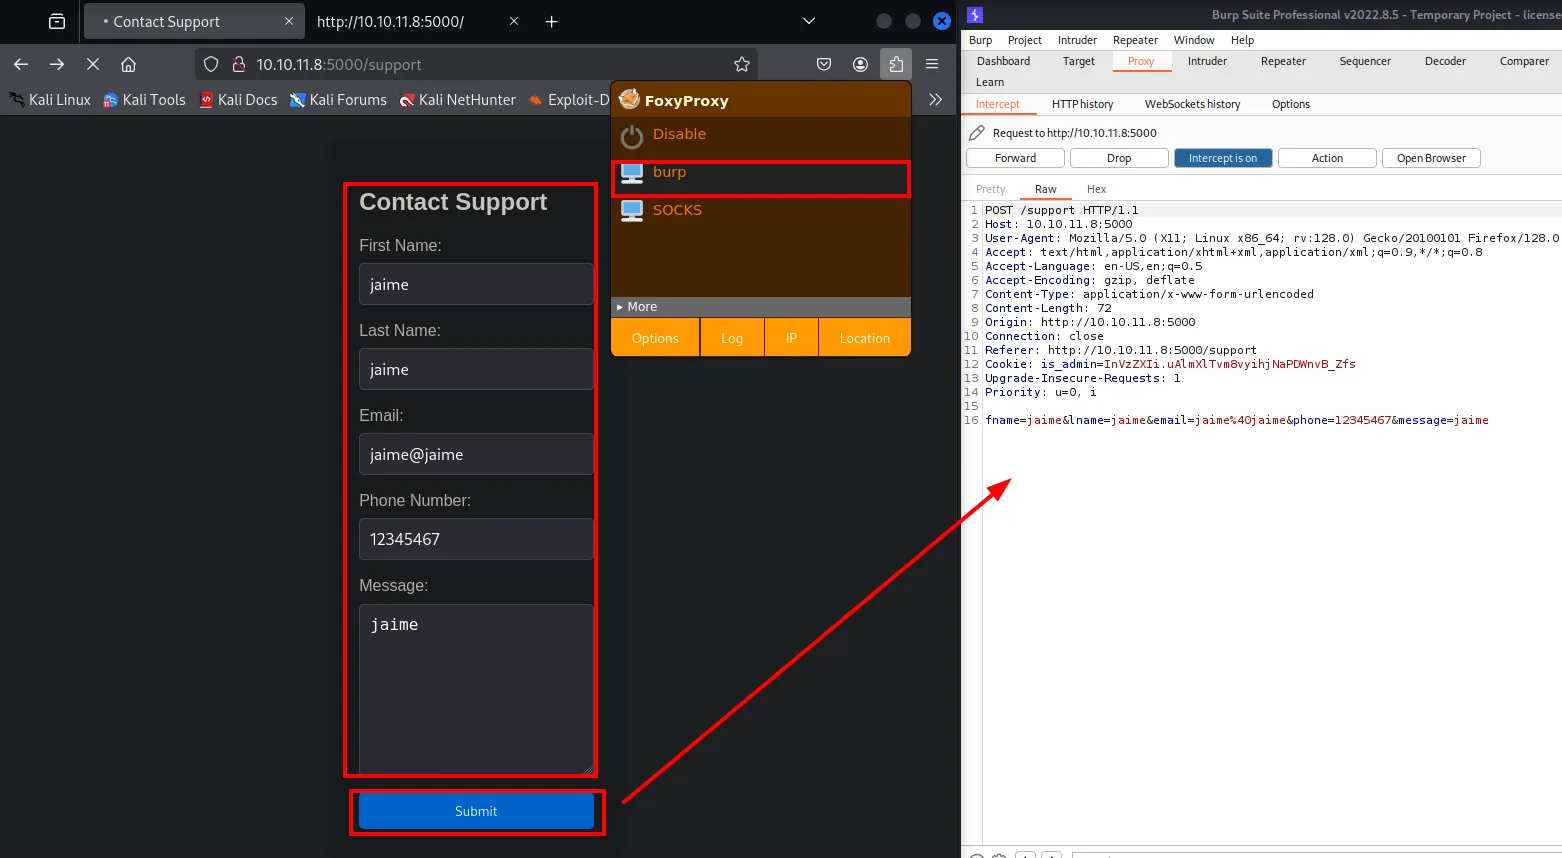This screenshot has height=858, width=1562.
Task: Open the Kali Linux bookmark
Action: 50,100
